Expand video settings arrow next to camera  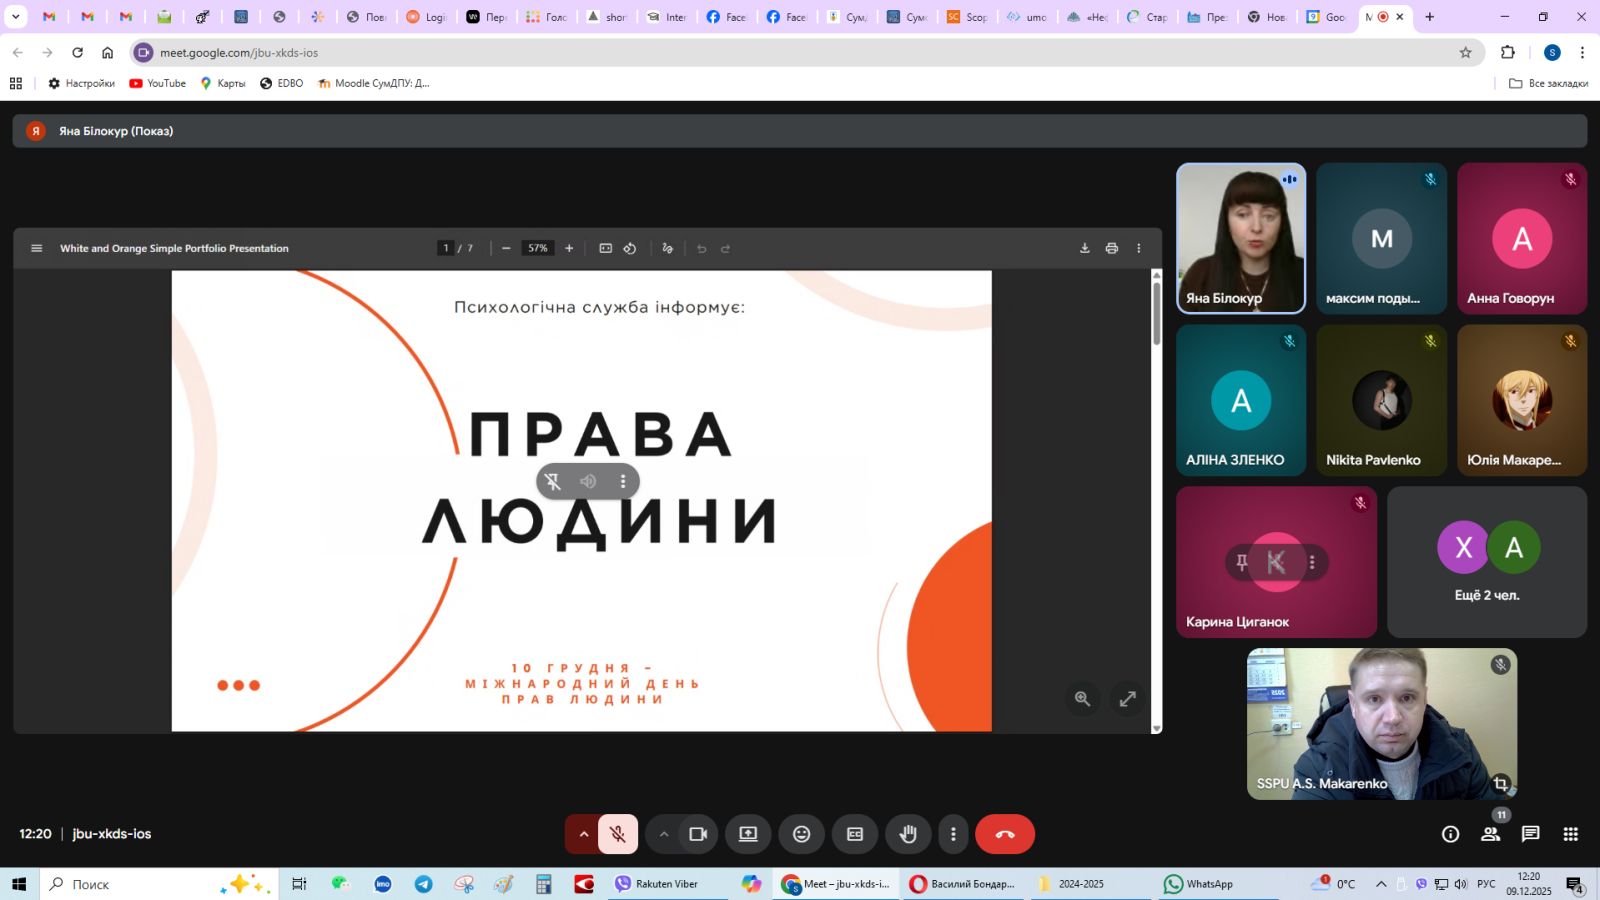[x=663, y=834]
